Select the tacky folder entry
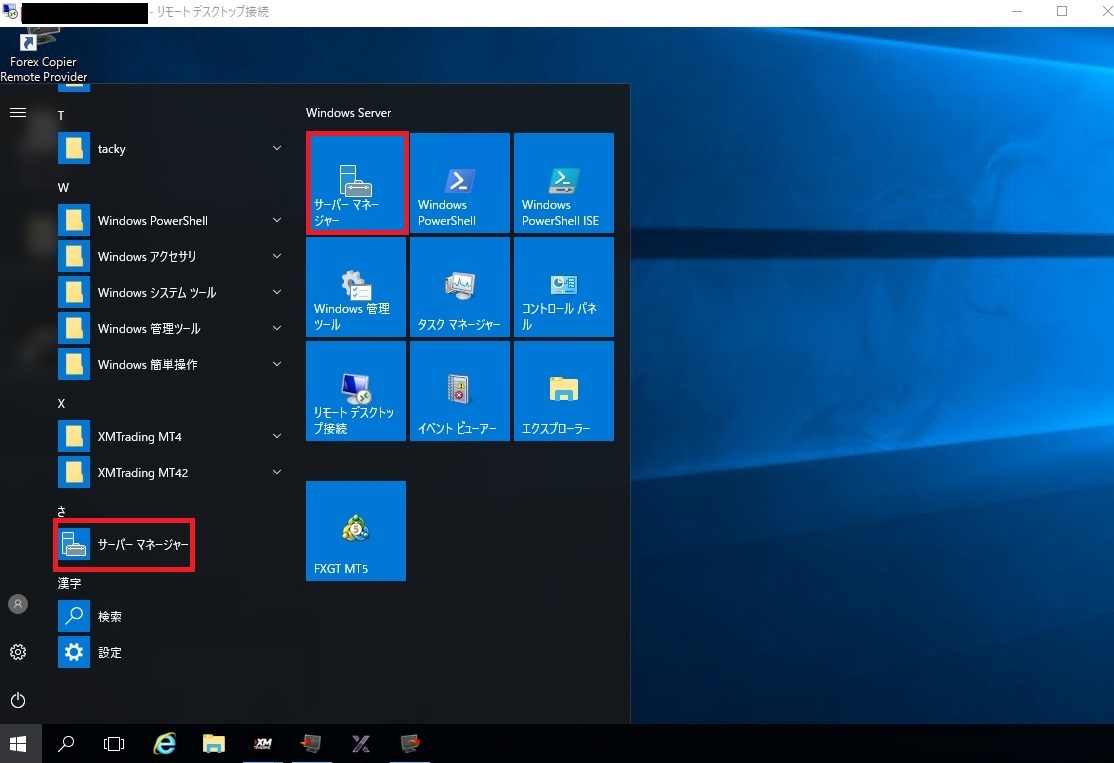The image size is (1114, 763). (171, 148)
